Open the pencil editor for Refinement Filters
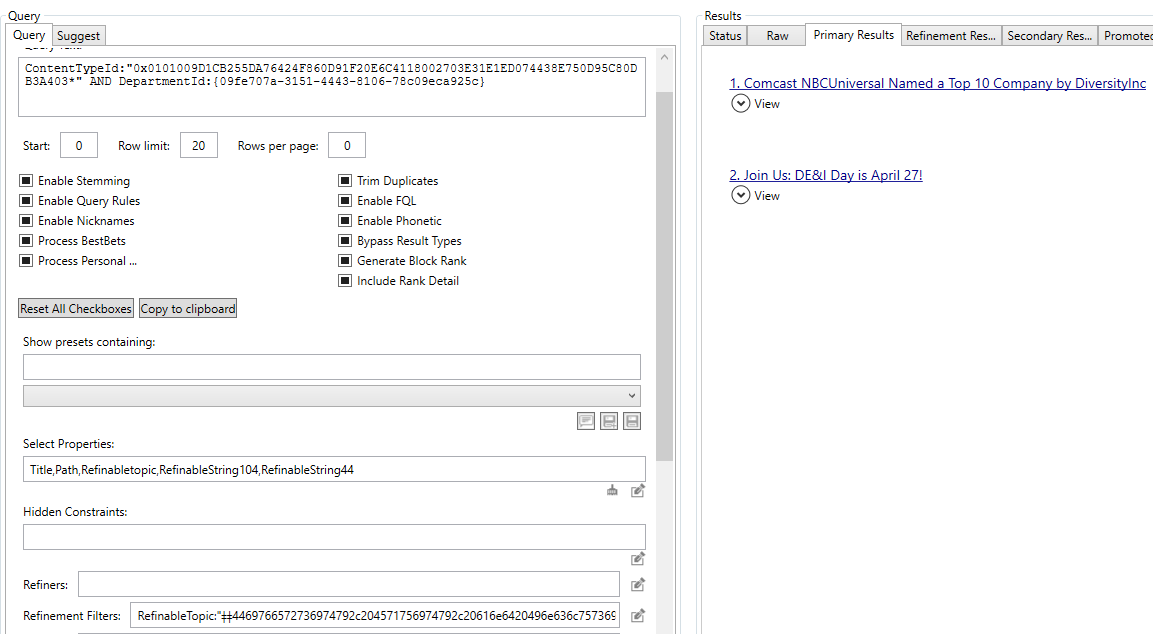This screenshot has height=634, width=1153. pyautogui.click(x=637, y=615)
